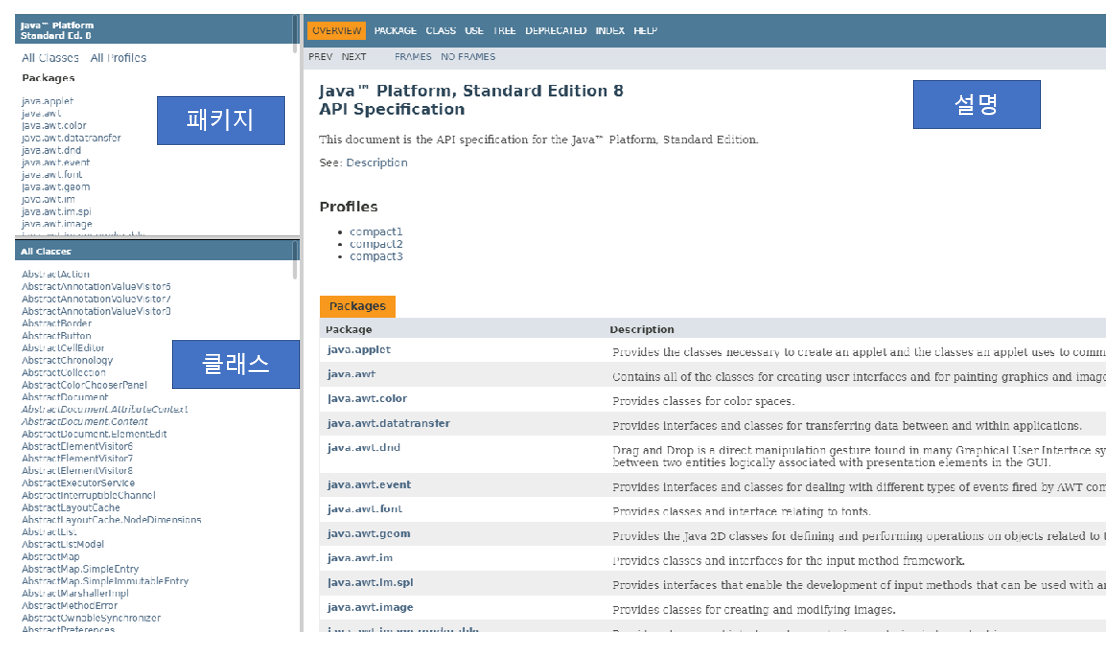Follow the Description link after See:
Screen dimensions: 1112x646
click(x=377, y=162)
